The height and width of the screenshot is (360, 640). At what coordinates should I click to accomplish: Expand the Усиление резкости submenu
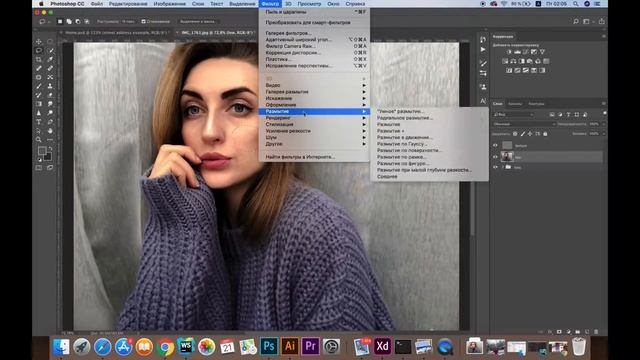314,131
